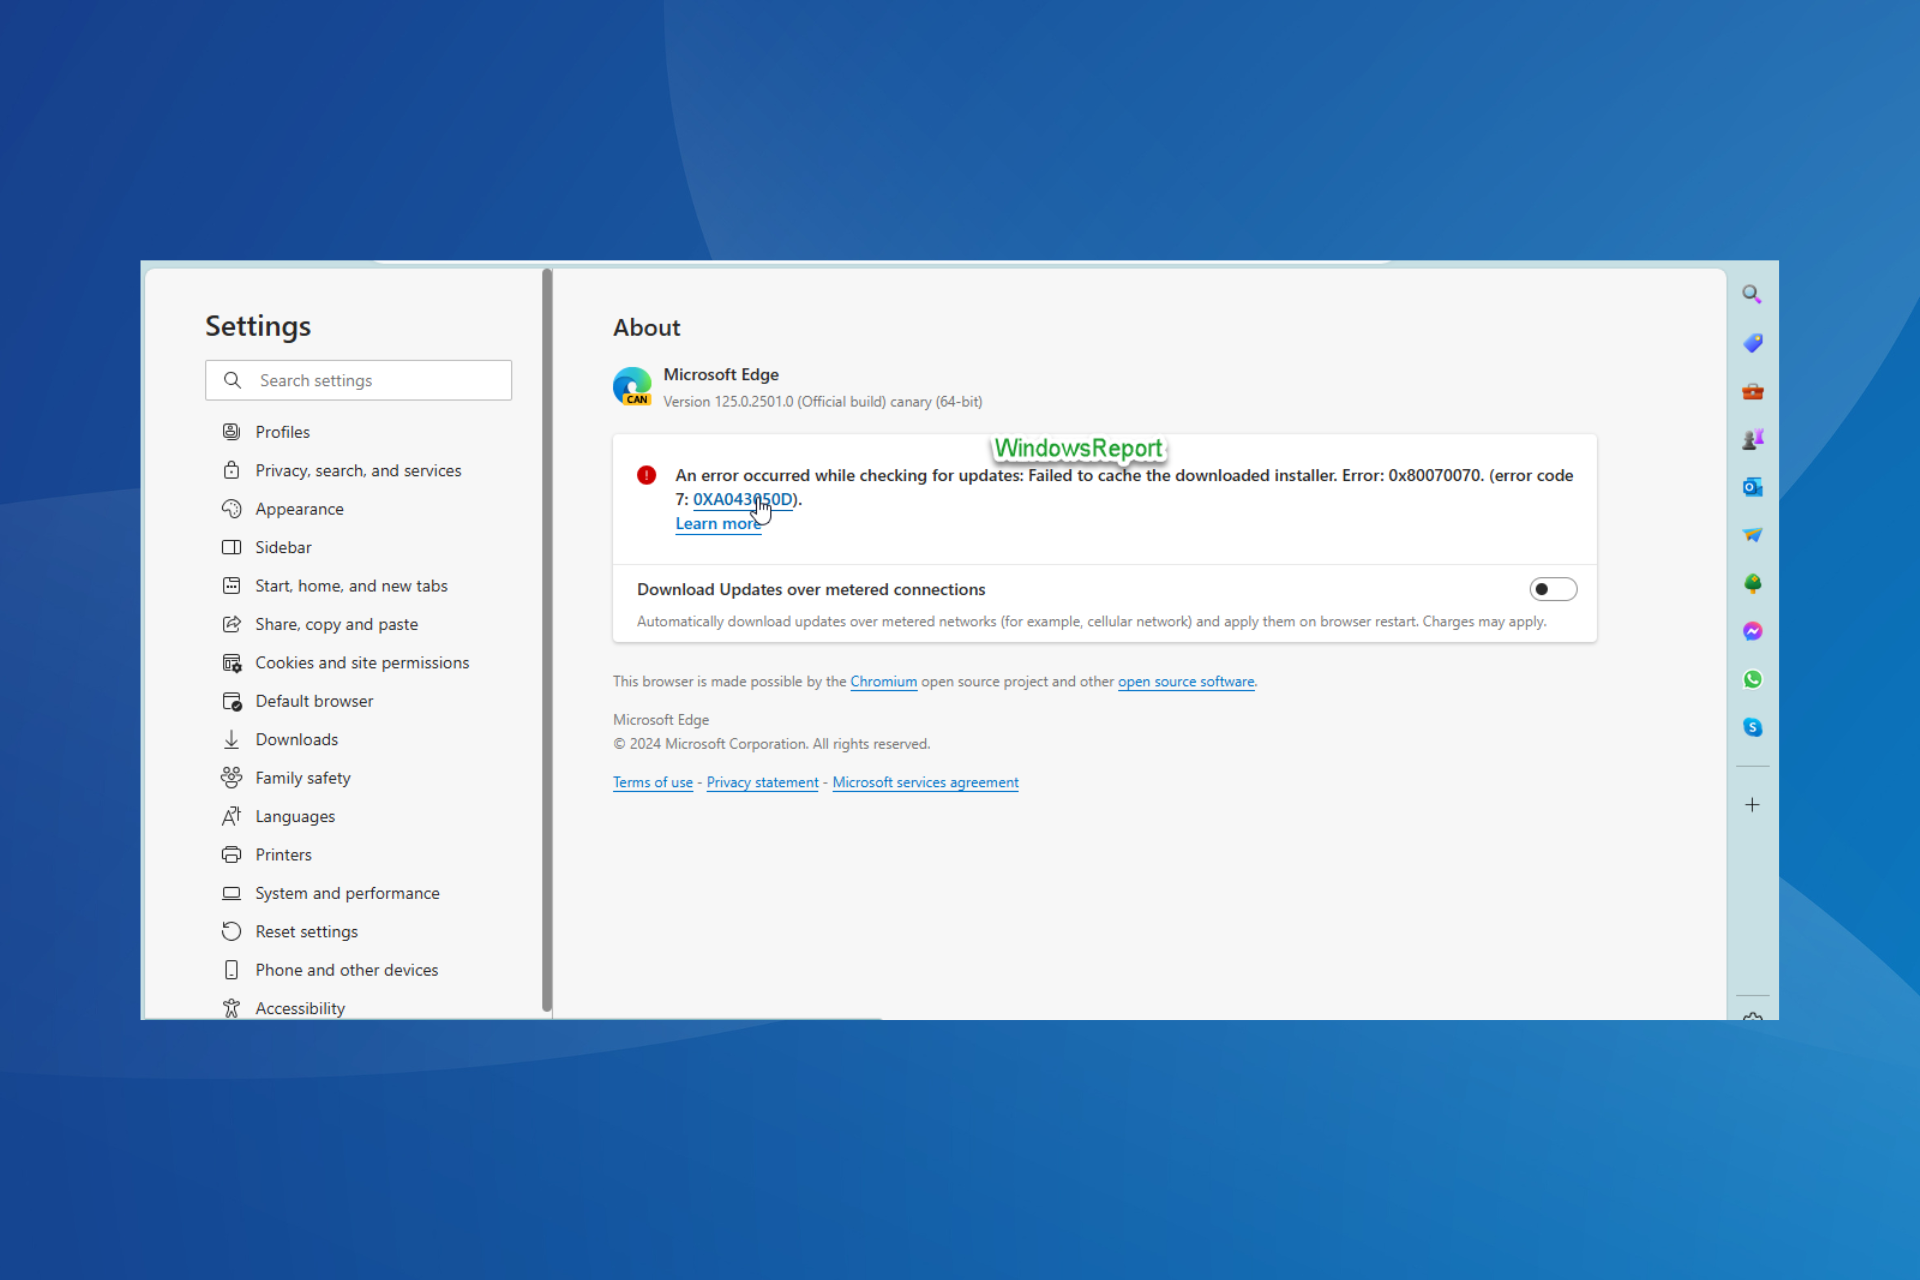This screenshot has width=1920, height=1280.
Task: Click the Family safety people icon
Action: (x=231, y=778)
